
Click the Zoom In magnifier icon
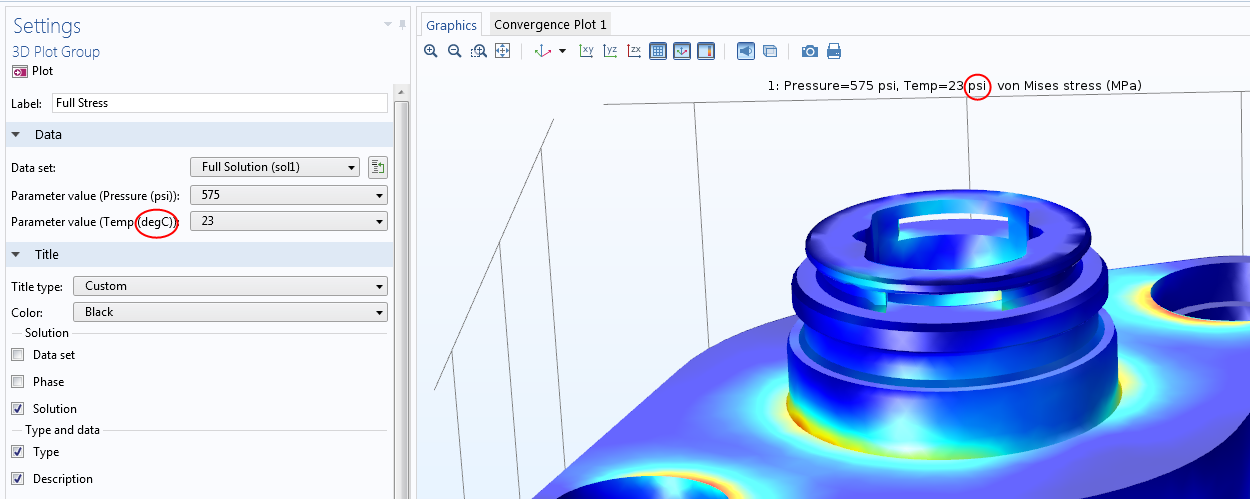pyautogui.click(x=431, y=51)
